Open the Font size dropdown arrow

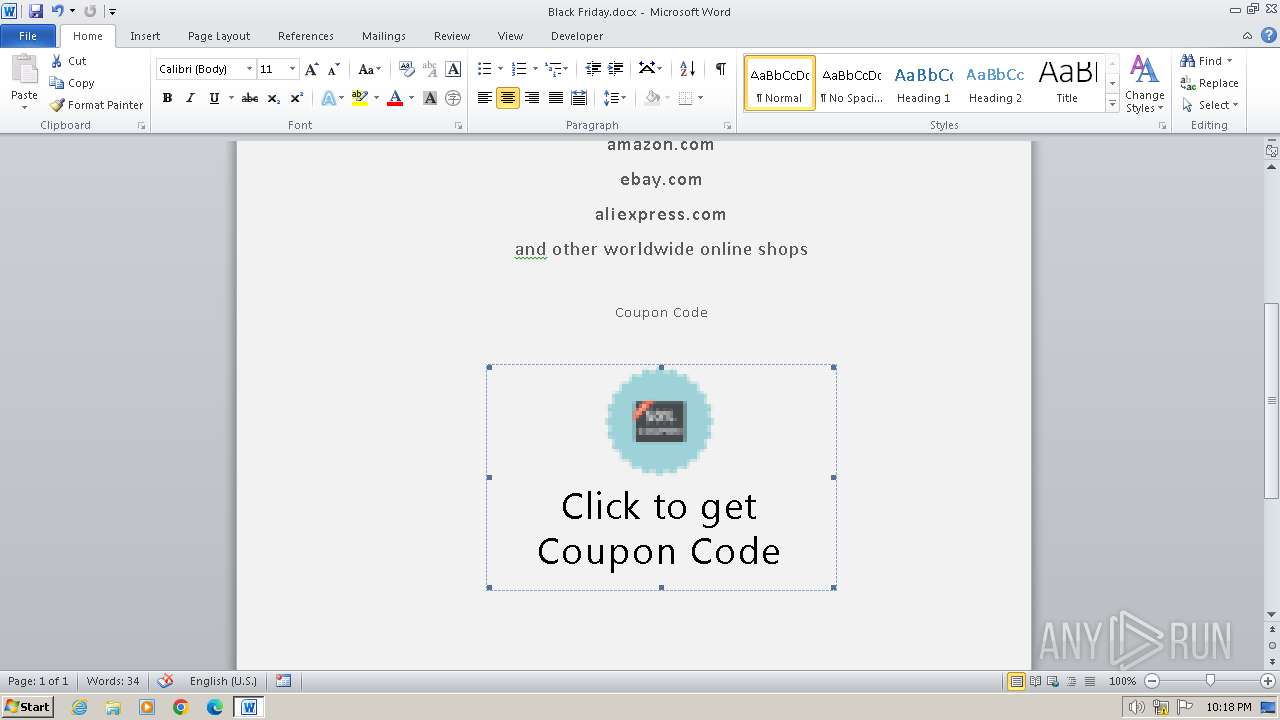click(292, 69)
